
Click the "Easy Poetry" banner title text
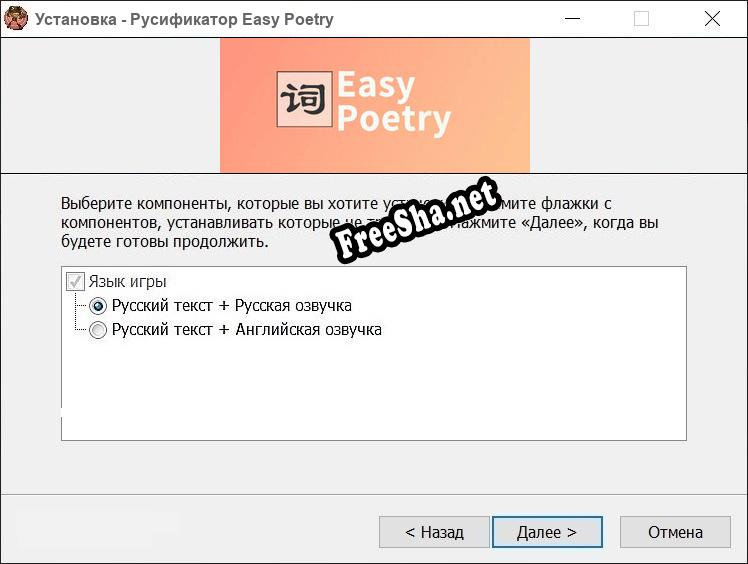(392, 102)
